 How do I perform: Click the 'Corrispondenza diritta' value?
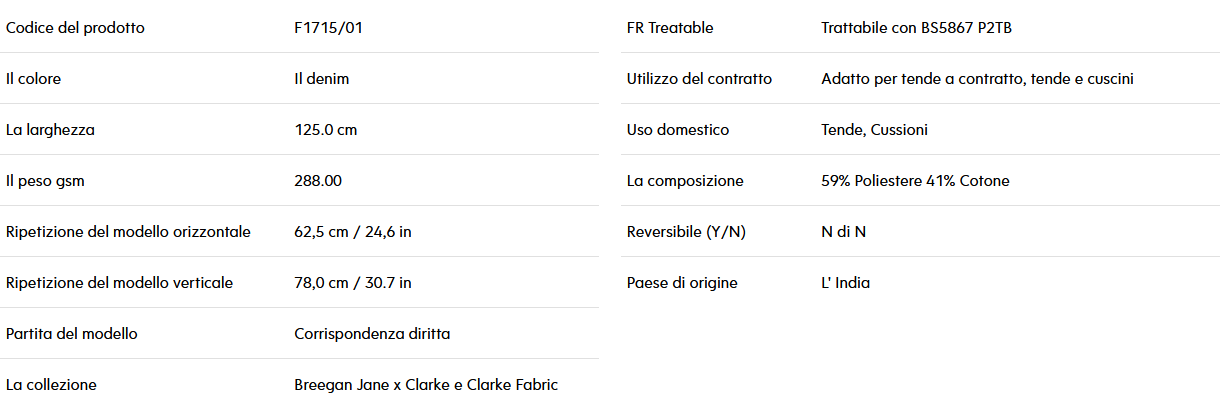tap(372, 334)
